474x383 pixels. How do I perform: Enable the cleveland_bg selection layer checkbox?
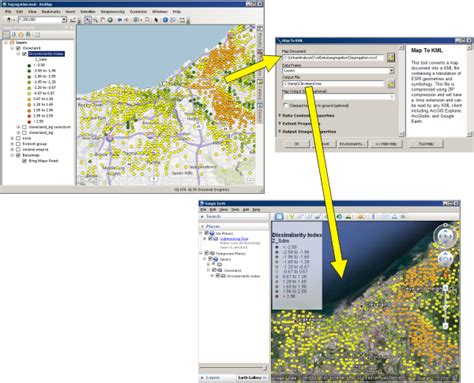tap(24, 127)
